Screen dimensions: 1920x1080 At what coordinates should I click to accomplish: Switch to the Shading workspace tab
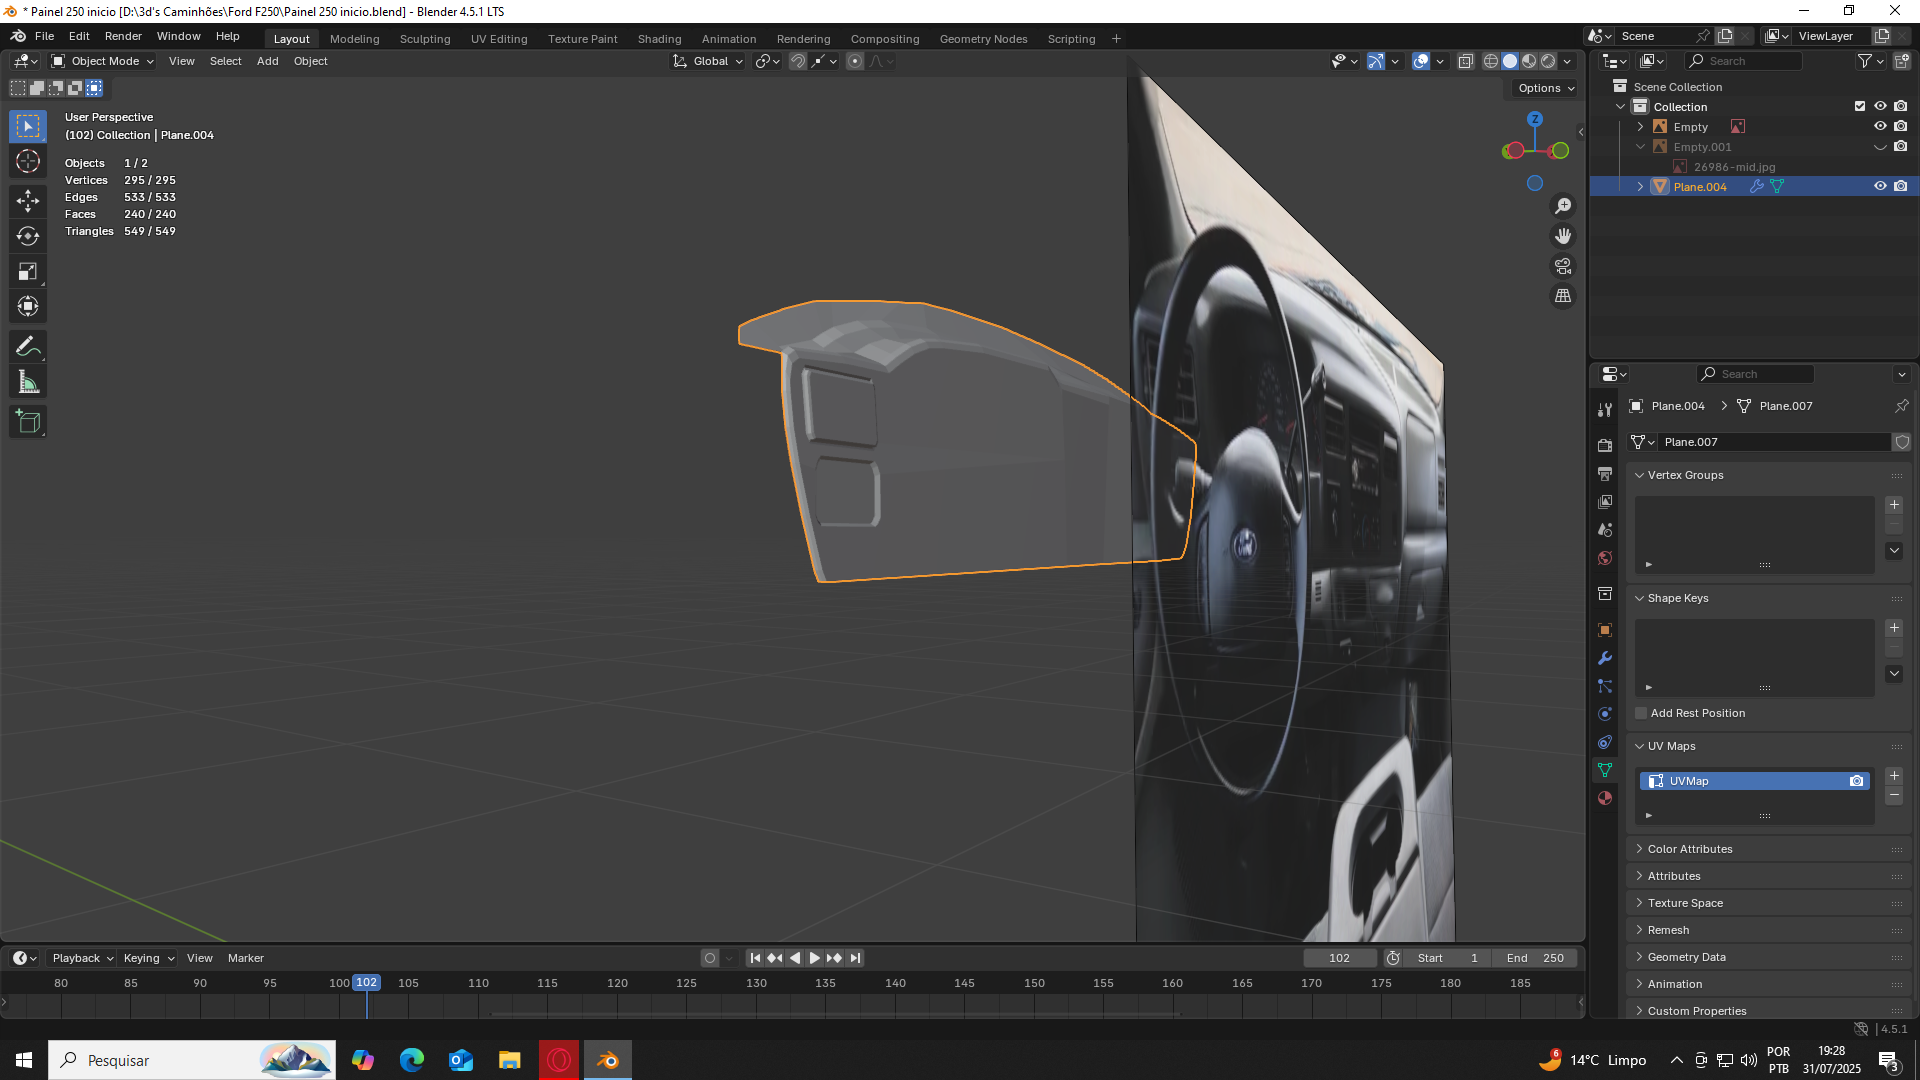point(659,39)
